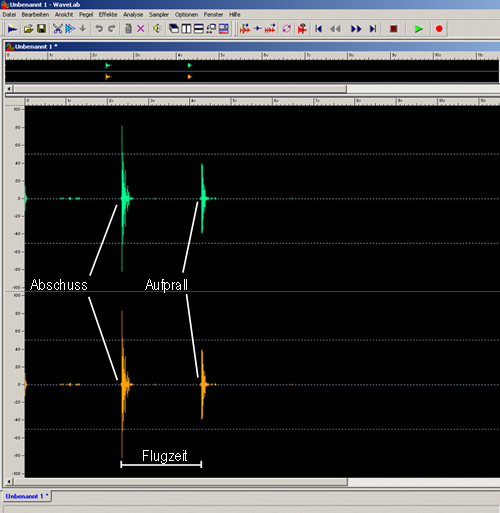Click the Open file folder icon

[x=28, y=29]
